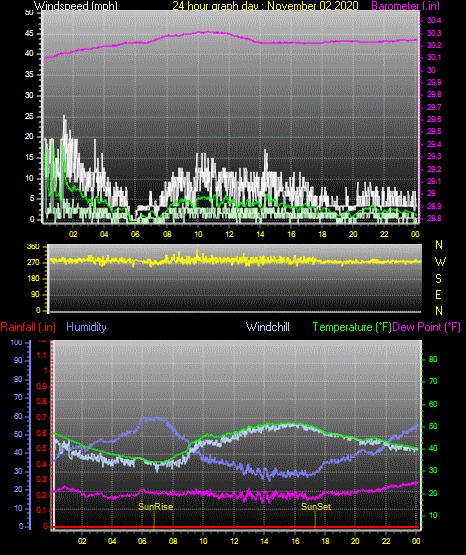Click the "29.1" barometer axis value
The width and height of the screenshot is (466, 555).
click(434, 181)
